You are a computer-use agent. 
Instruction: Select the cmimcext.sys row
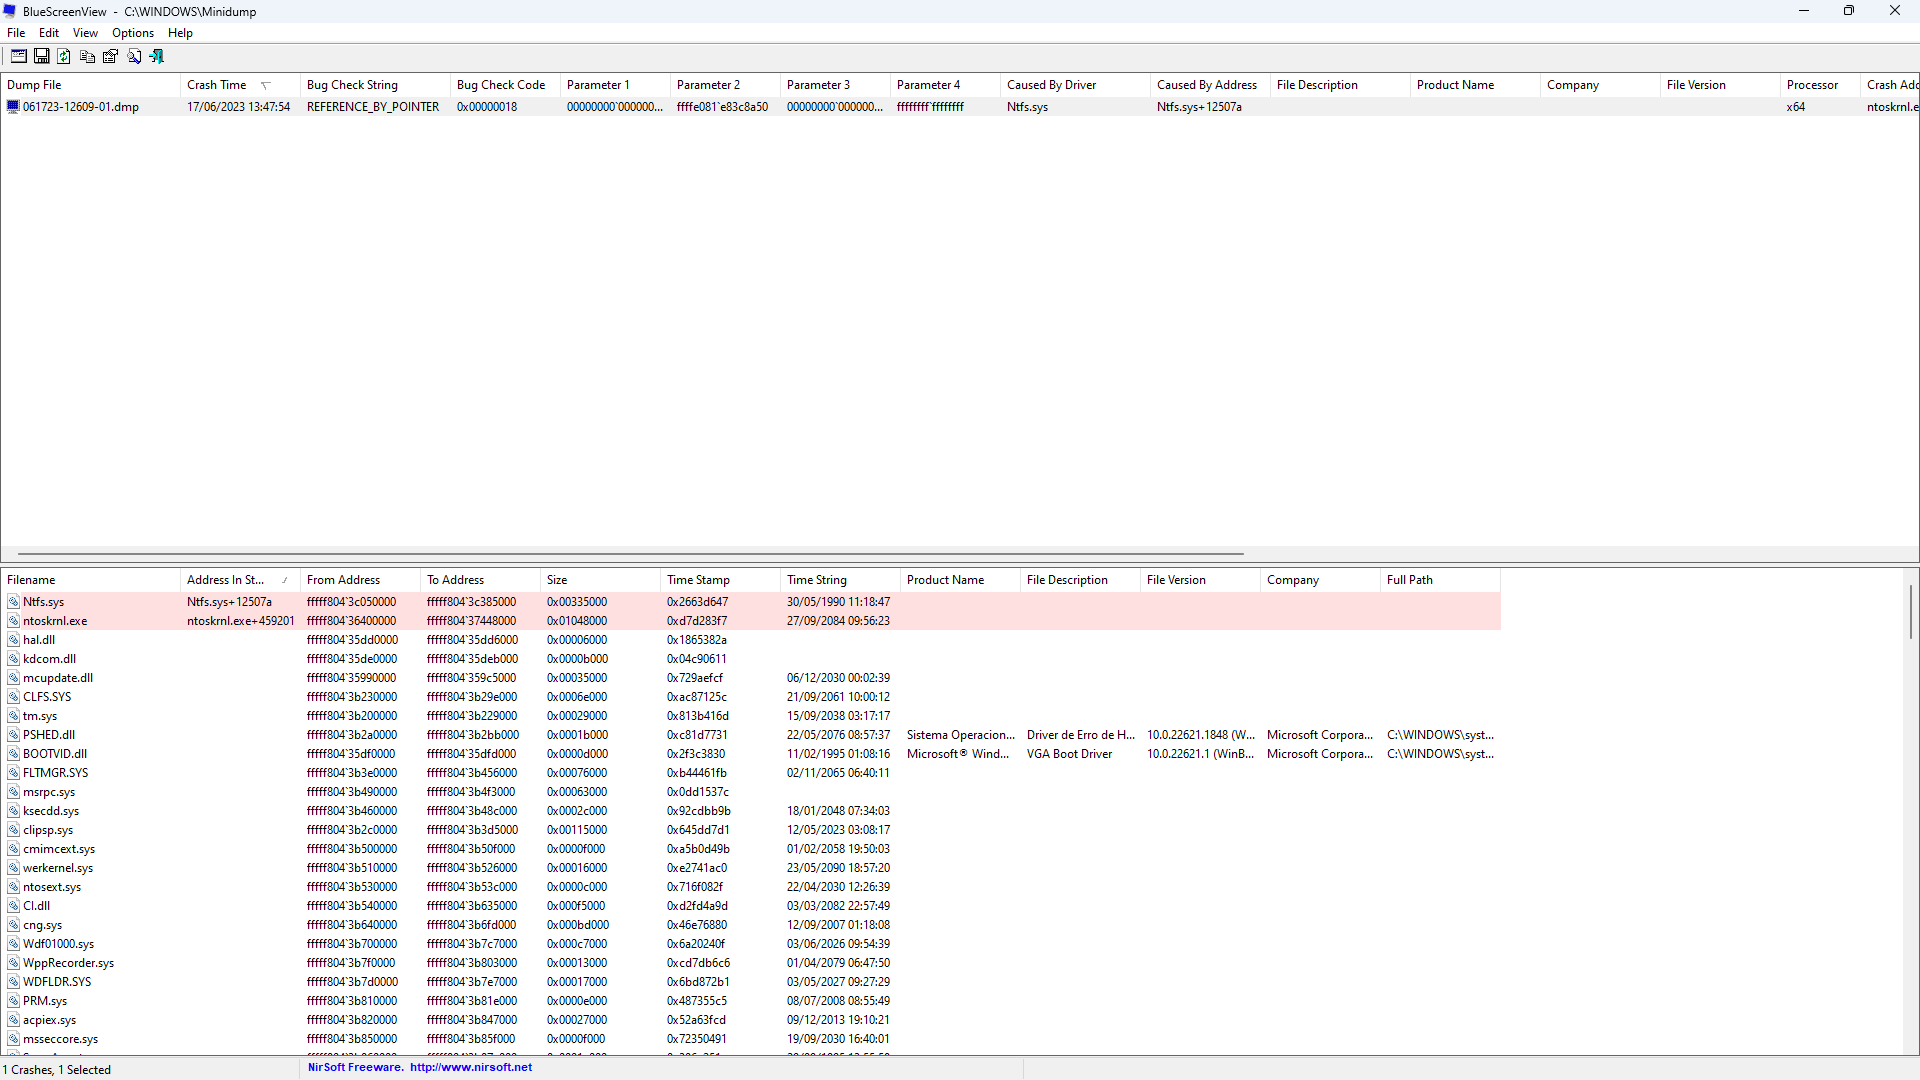point(750,849)
